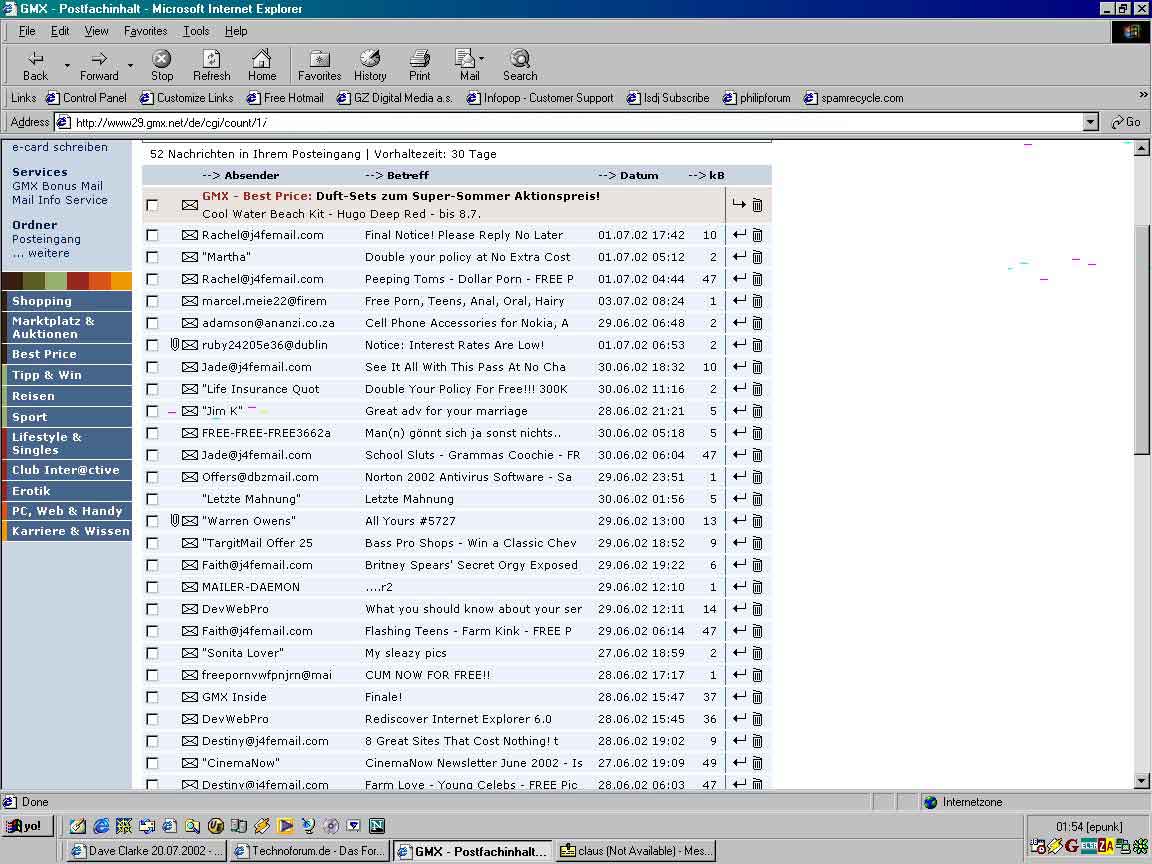Click attachment paperclip on ruby24205e36@dublin row
Screen dimensions: 1152x864
[x=175, y=345]
